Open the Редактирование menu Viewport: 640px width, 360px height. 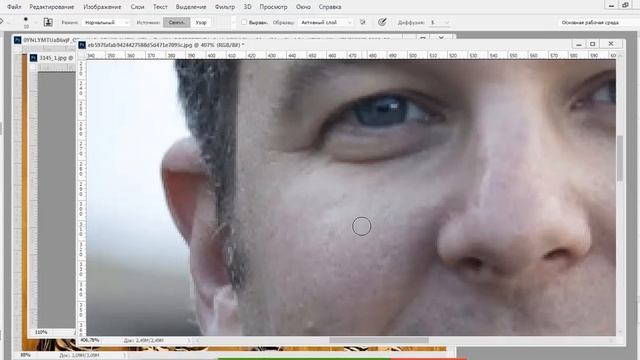(52, 7)
